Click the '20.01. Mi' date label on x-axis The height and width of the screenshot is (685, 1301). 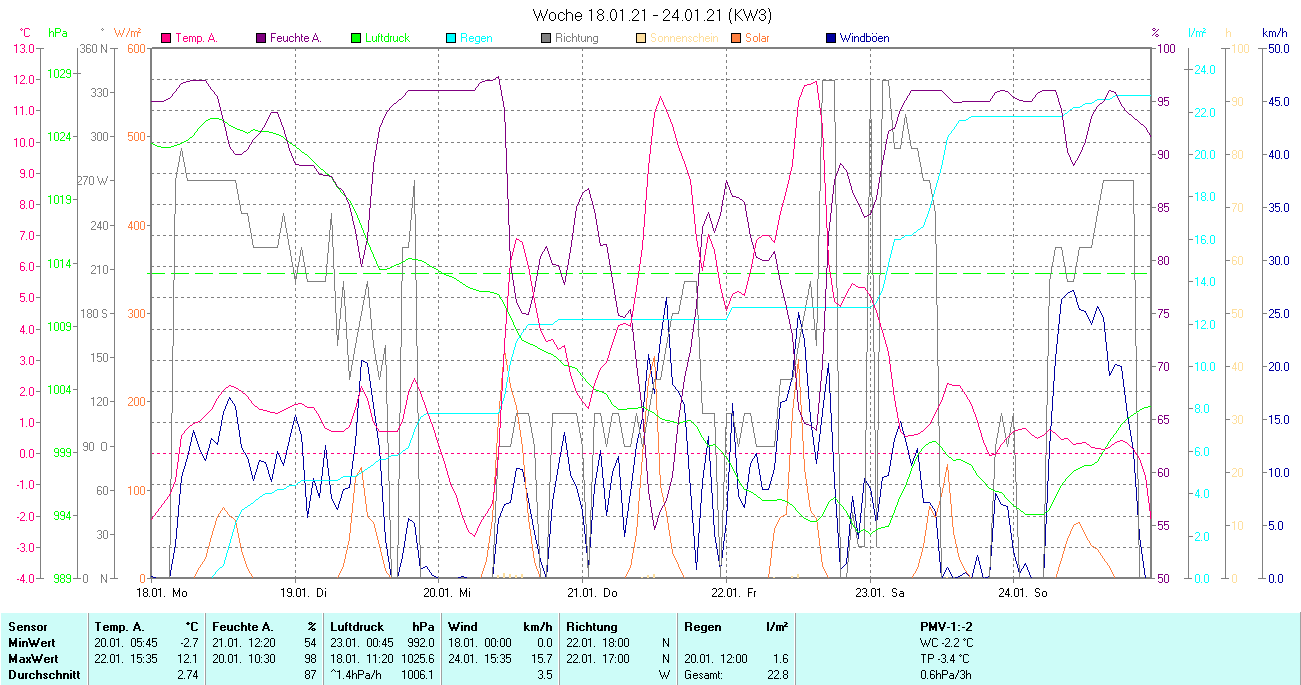pyautogui.click(x=446, y=593)
